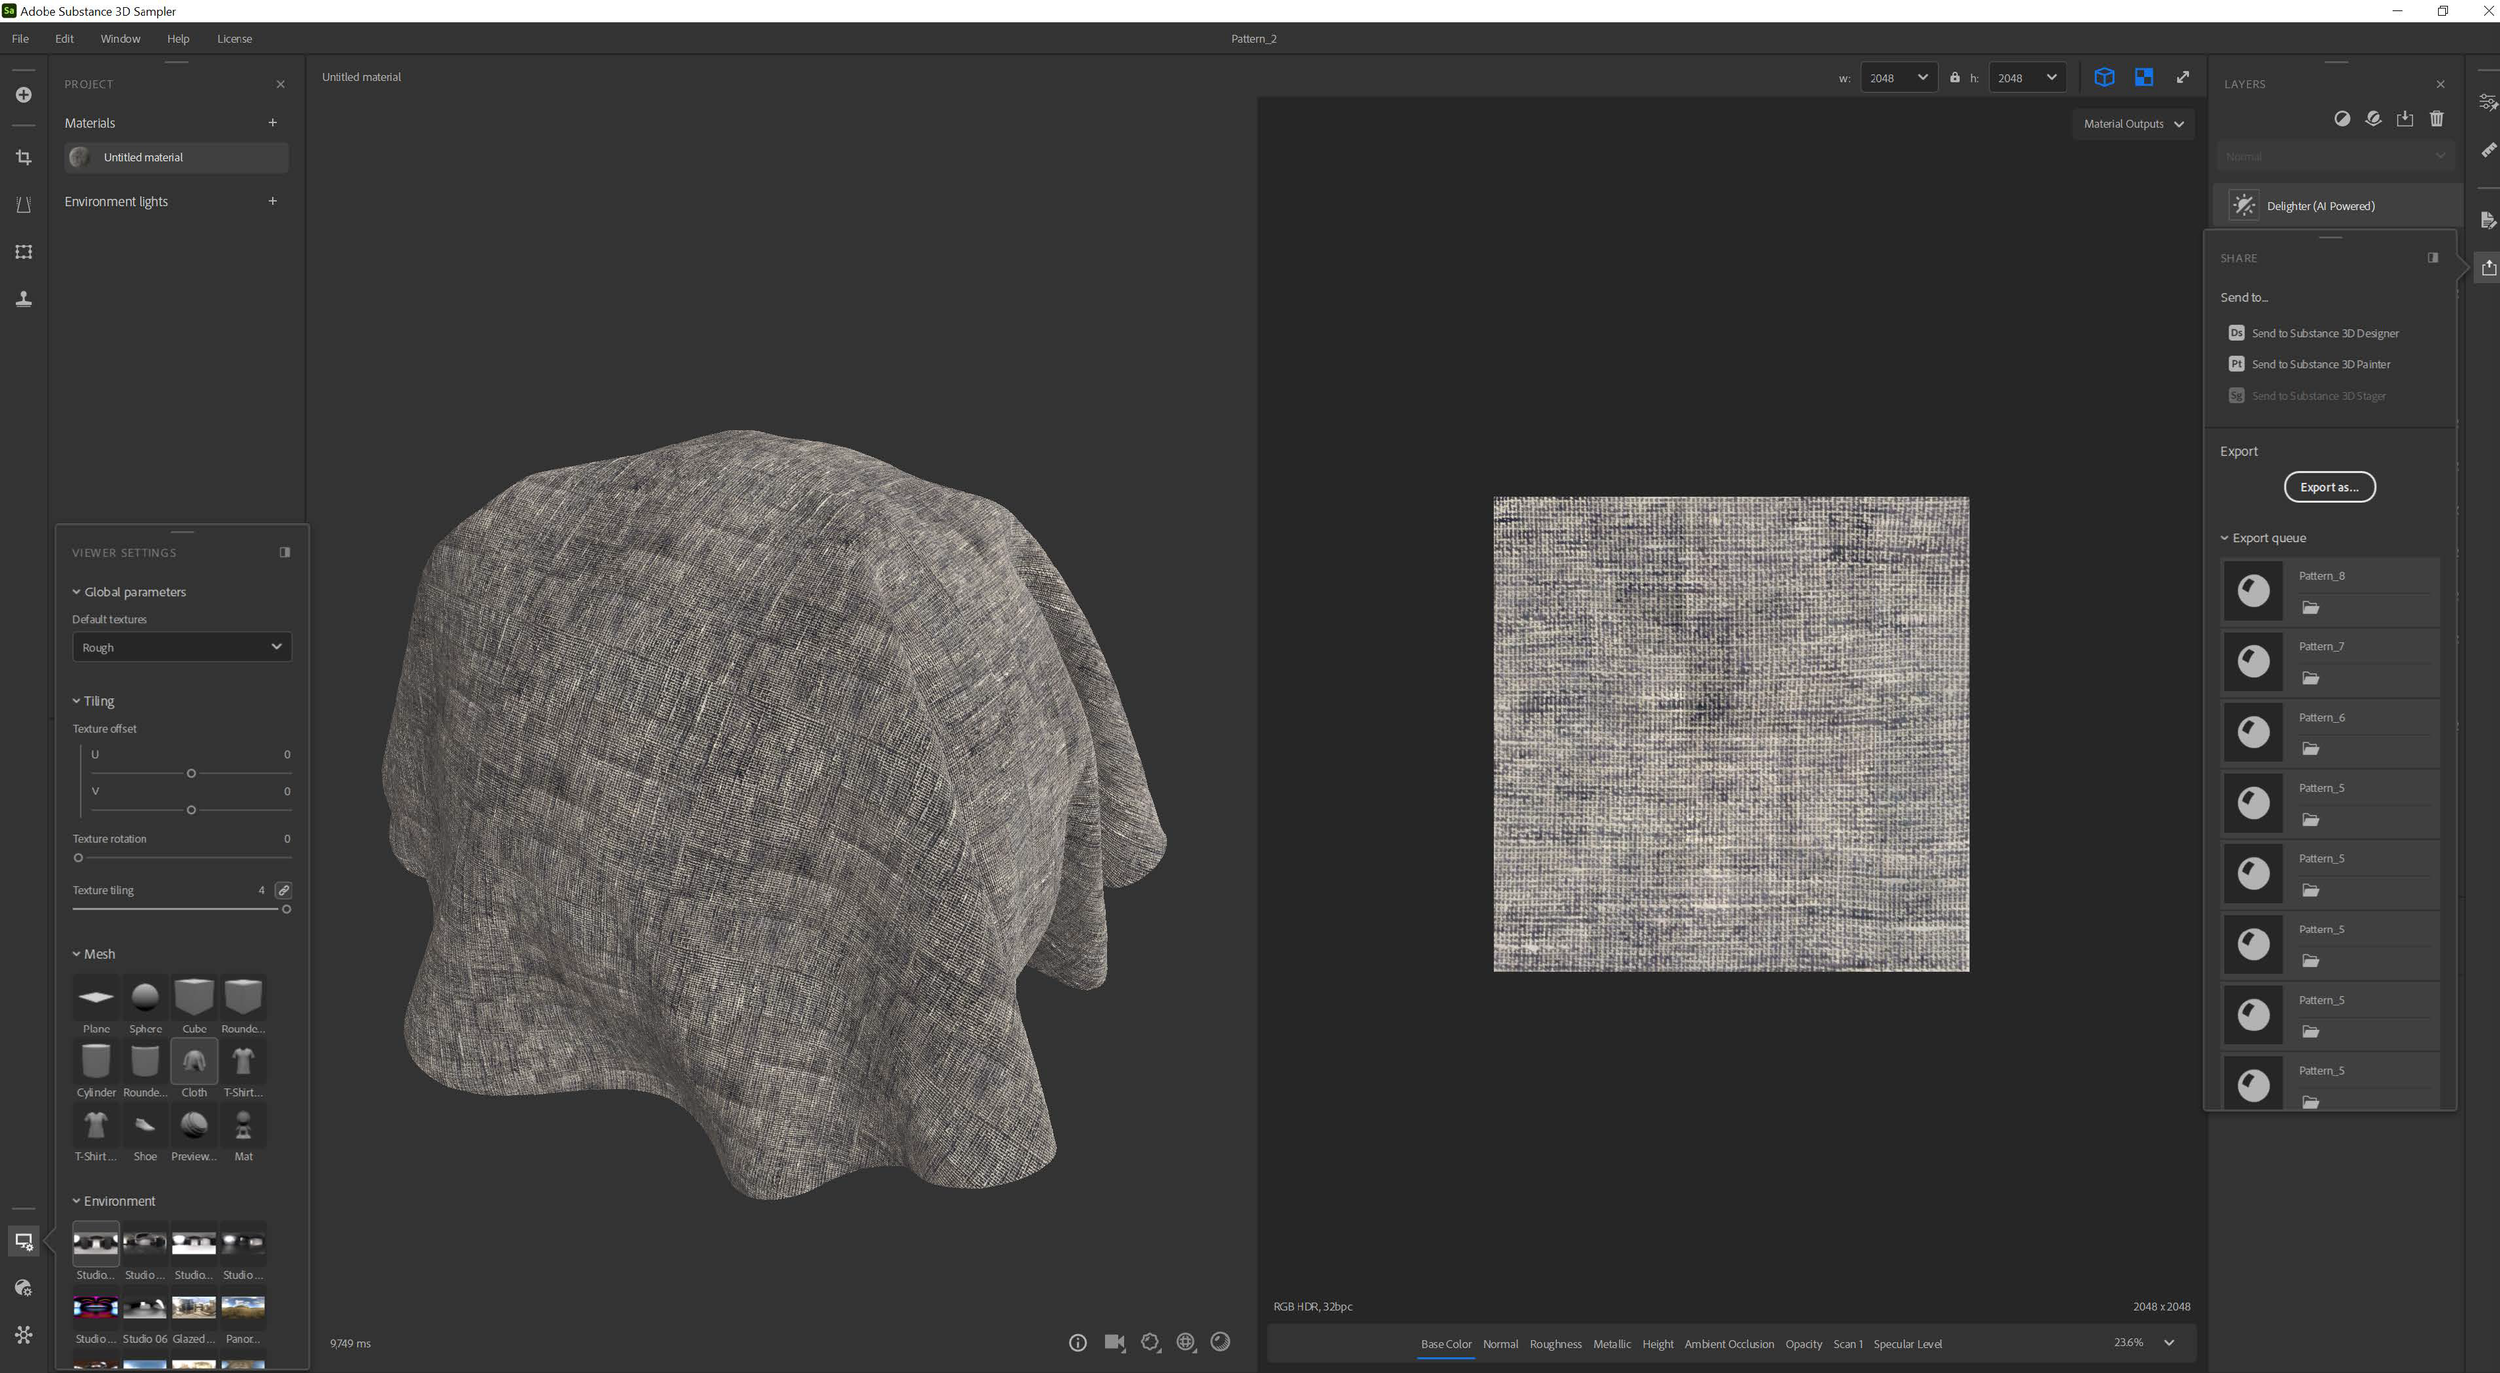Screen dimensions: 2500x1373
Task: Toggle the Share panel icon in right sidebar
Action: (2488, 267)
